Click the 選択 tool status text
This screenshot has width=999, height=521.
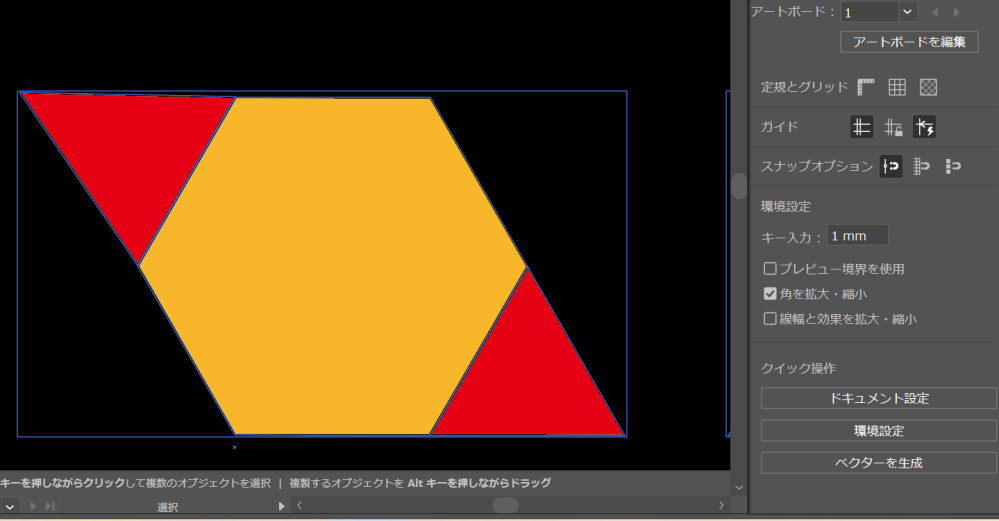pyautogui.click(x=168, y=507)
